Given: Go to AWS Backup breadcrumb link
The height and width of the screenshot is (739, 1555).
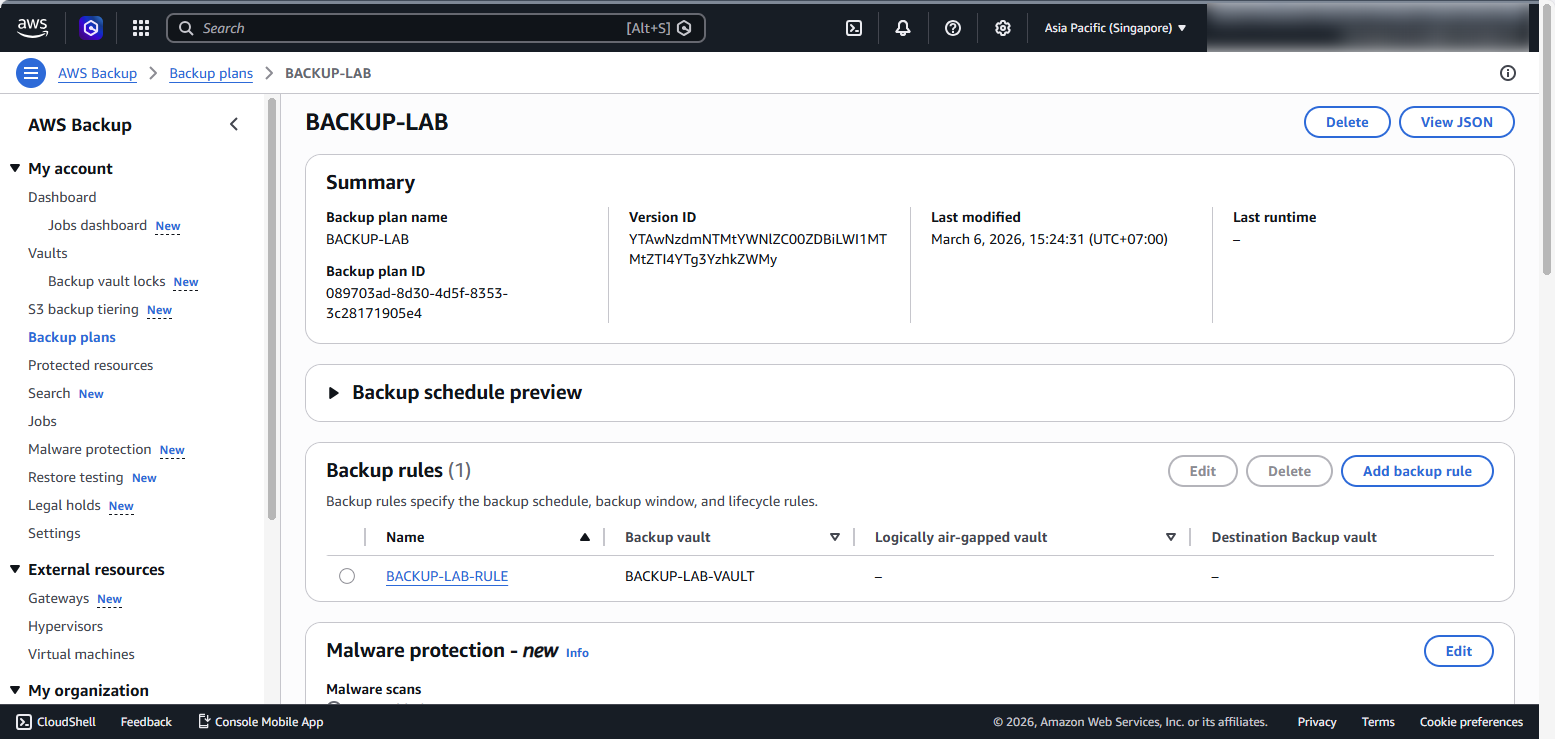Looking at the screenshot, I should click(97, 73).
